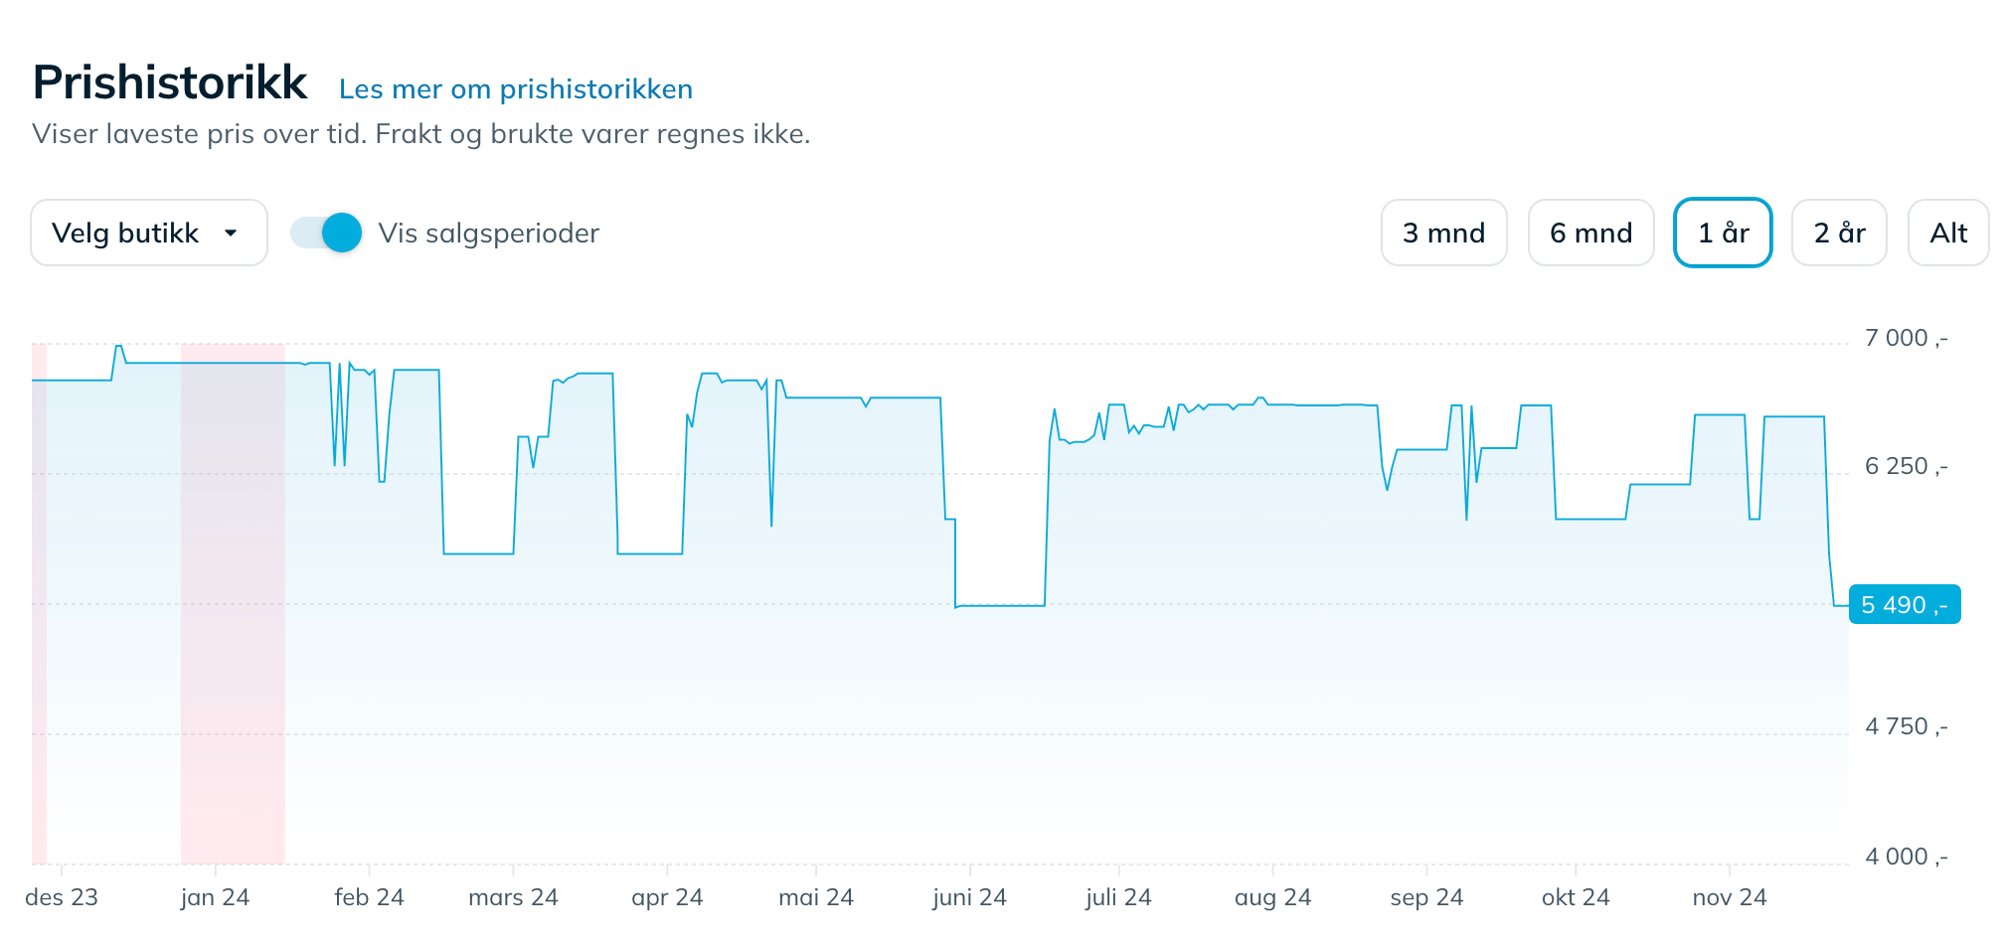Click the nov 24 axis label
This screenshot has height=942, width=2000.
click(x=1728, y=897)
